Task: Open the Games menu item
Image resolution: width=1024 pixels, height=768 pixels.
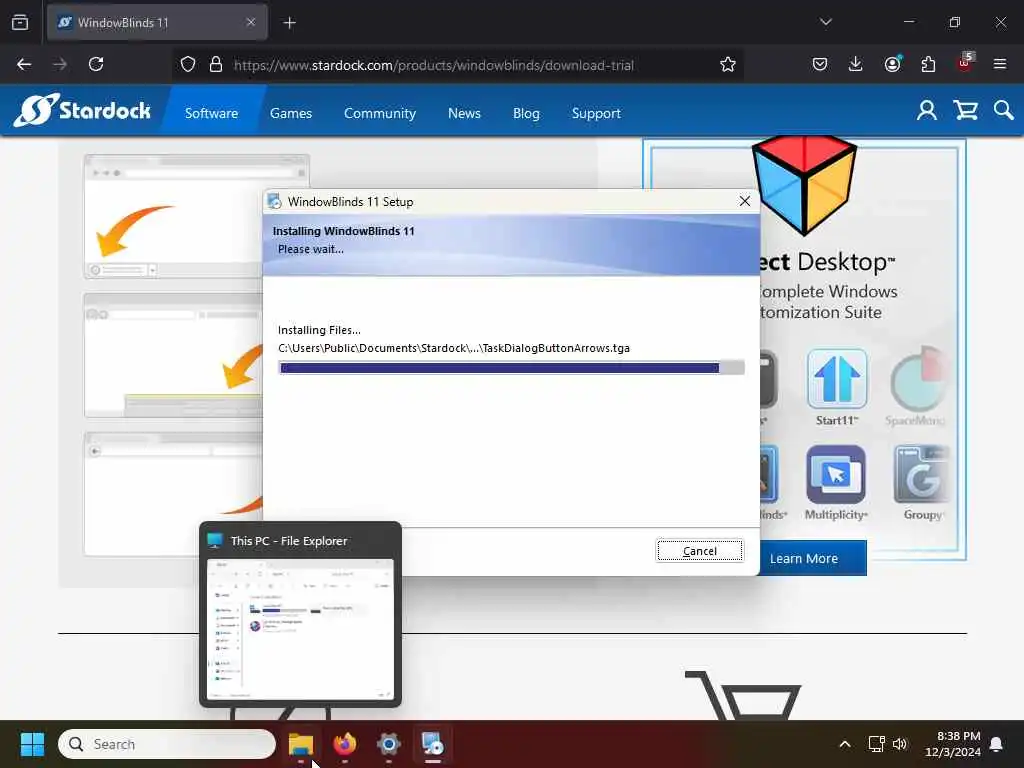Action: coord(291,113)
